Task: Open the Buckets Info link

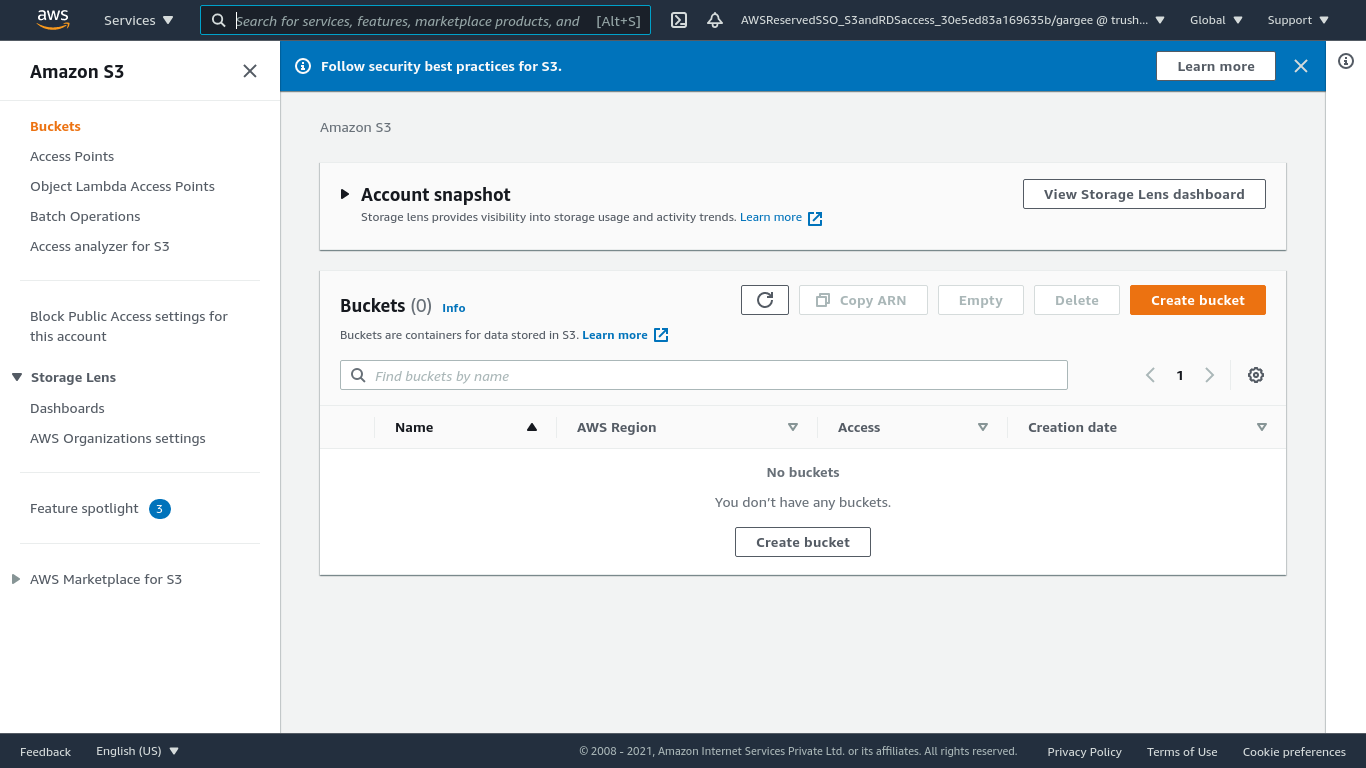Action: [x=454, y=308]
